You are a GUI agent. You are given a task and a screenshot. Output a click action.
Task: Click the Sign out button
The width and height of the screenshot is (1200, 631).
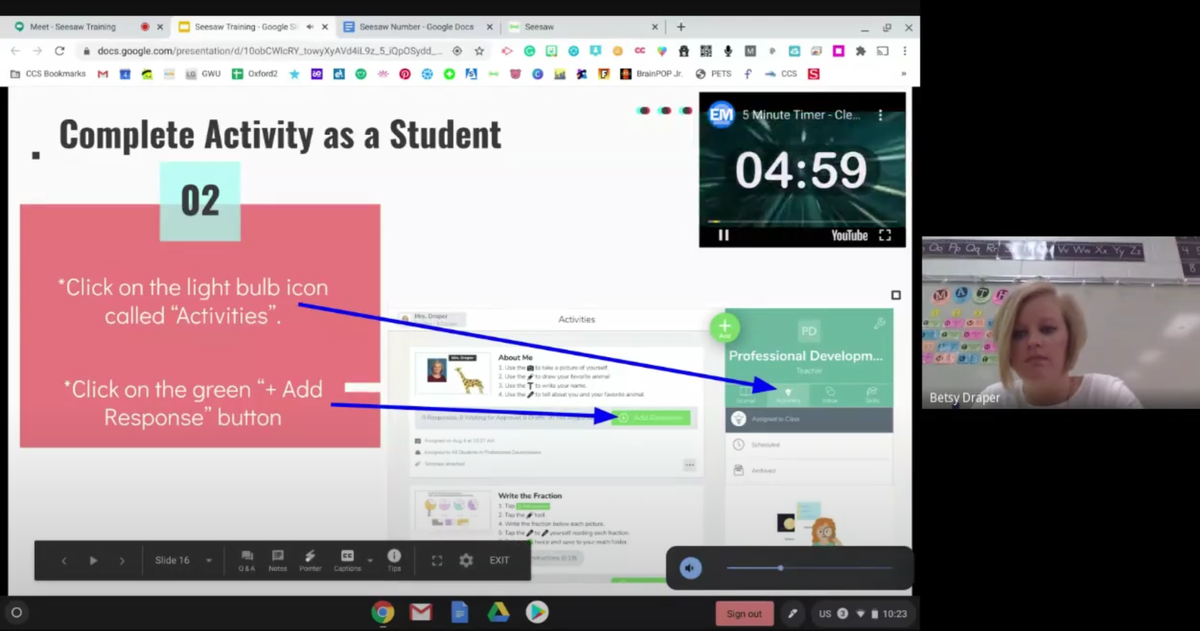pos(744,613)
